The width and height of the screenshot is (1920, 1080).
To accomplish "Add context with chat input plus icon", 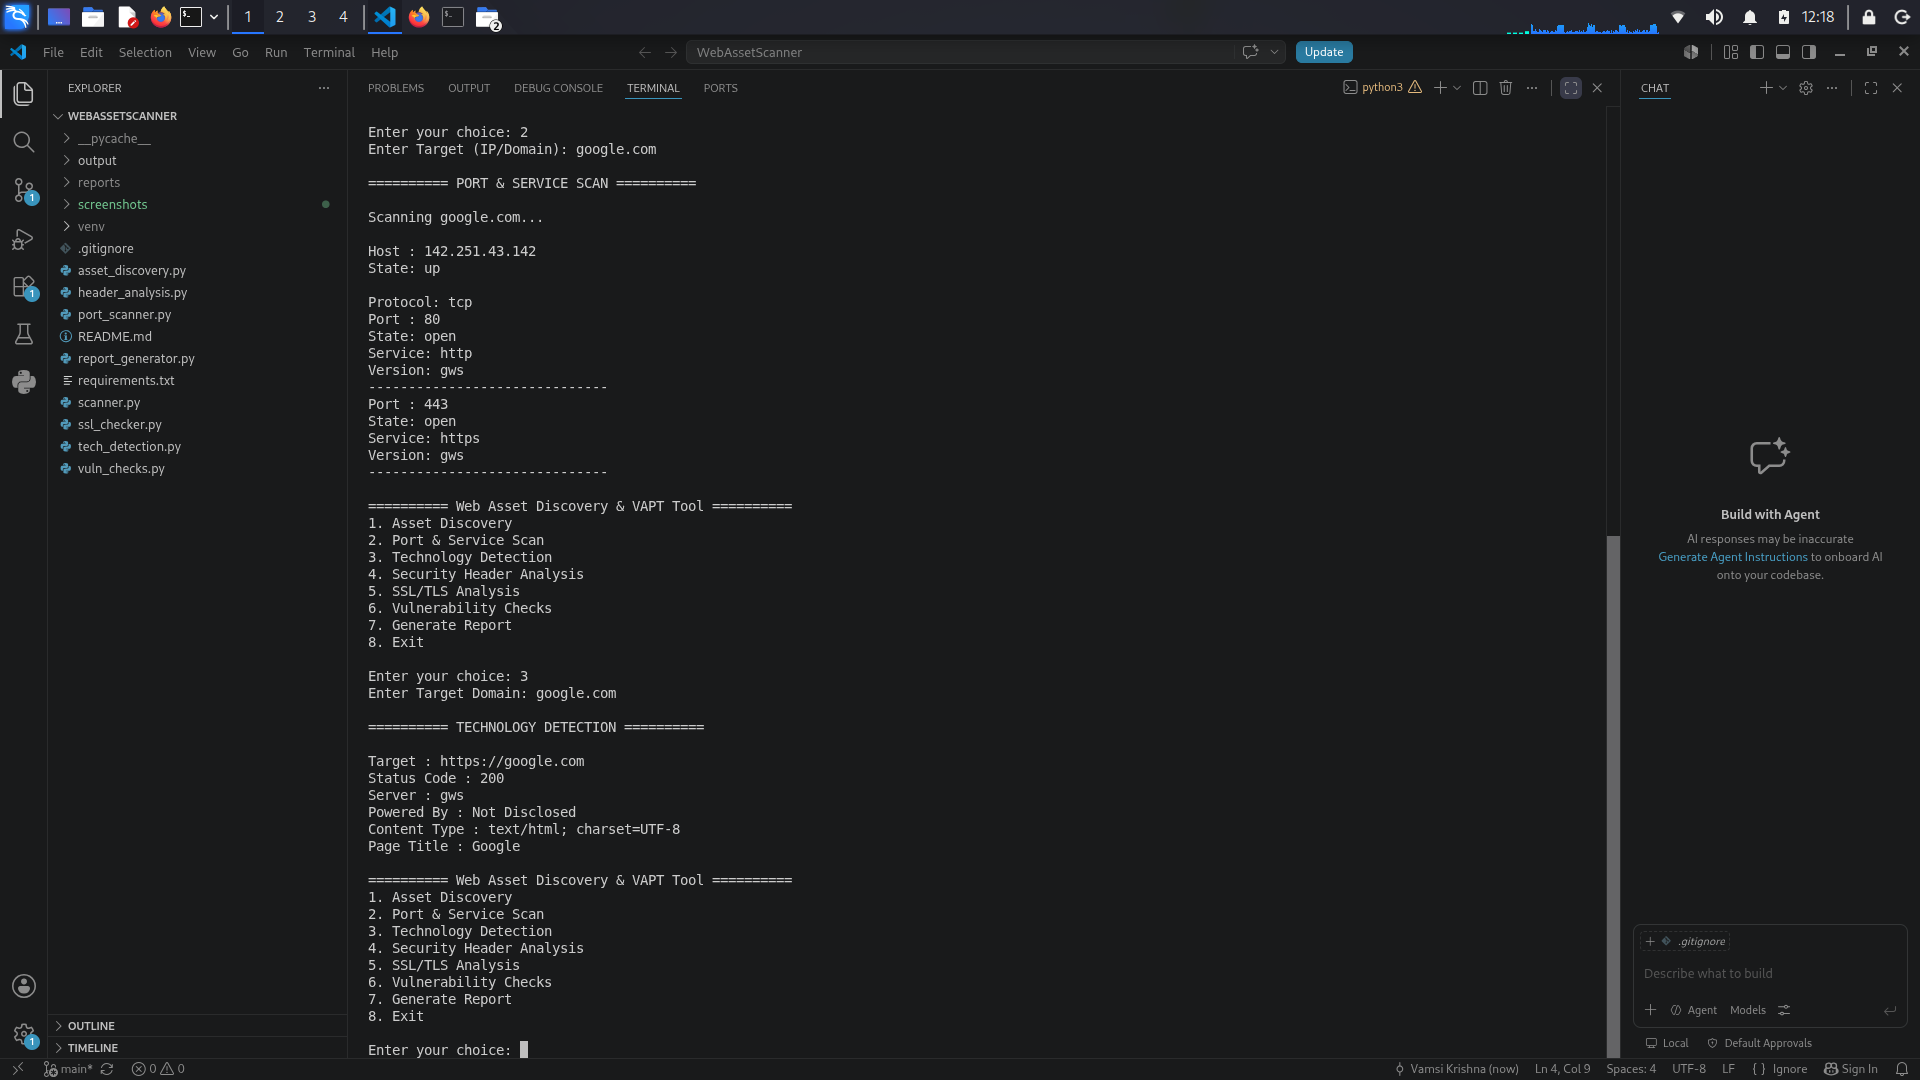I will point(1651,1010).
